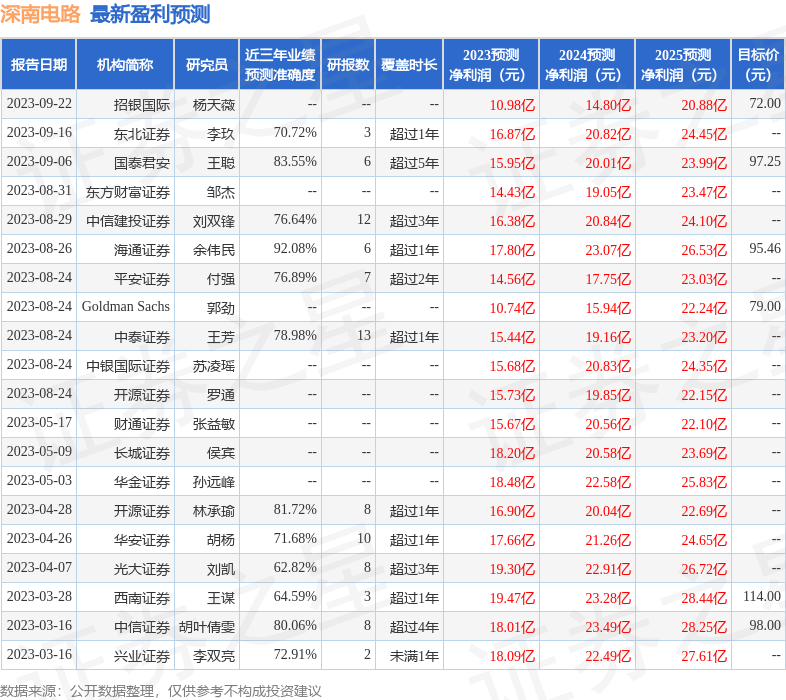The width and height of the screenshot is (786, 700).
Task: Click the 研究员 column header
Action: [x=207, y=65]
